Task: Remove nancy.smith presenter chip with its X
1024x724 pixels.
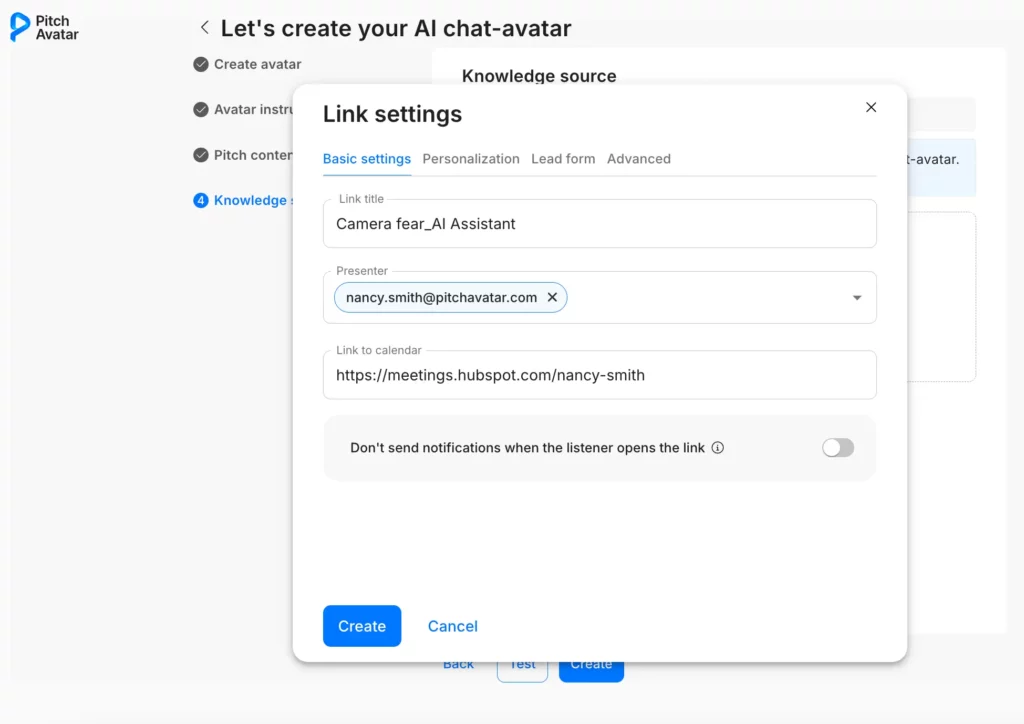Action: tap(552, 297)
